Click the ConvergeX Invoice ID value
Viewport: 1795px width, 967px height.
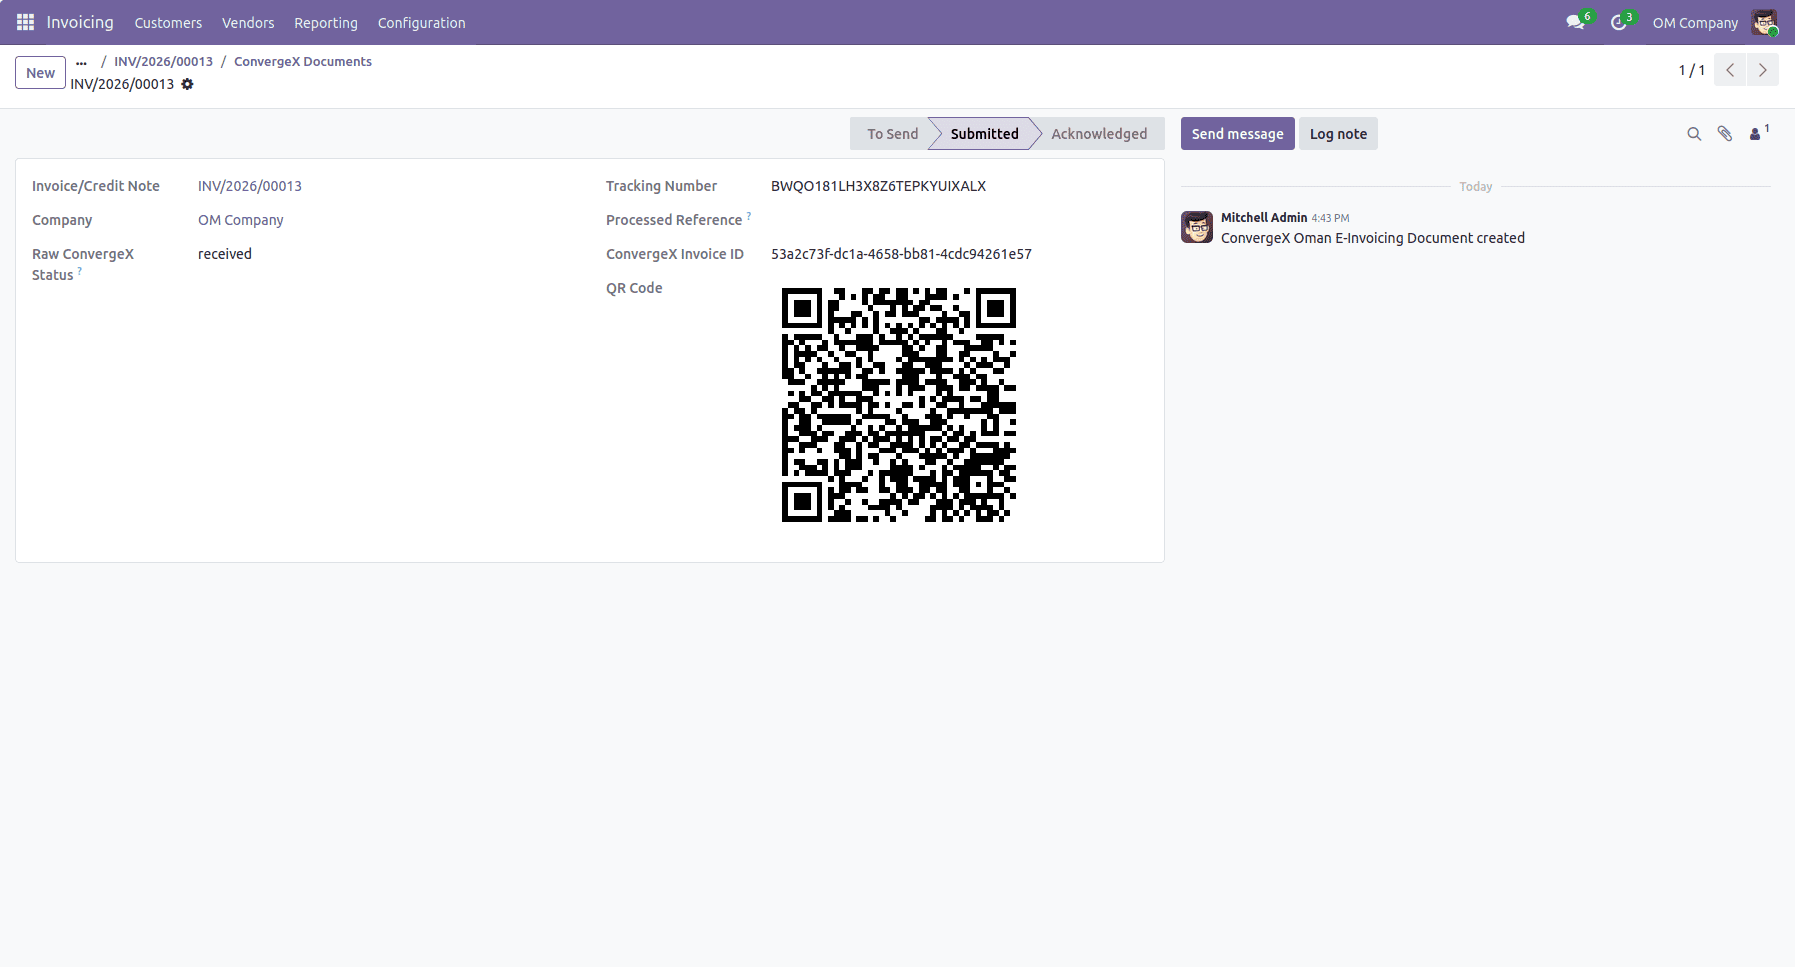pos(901,254)
